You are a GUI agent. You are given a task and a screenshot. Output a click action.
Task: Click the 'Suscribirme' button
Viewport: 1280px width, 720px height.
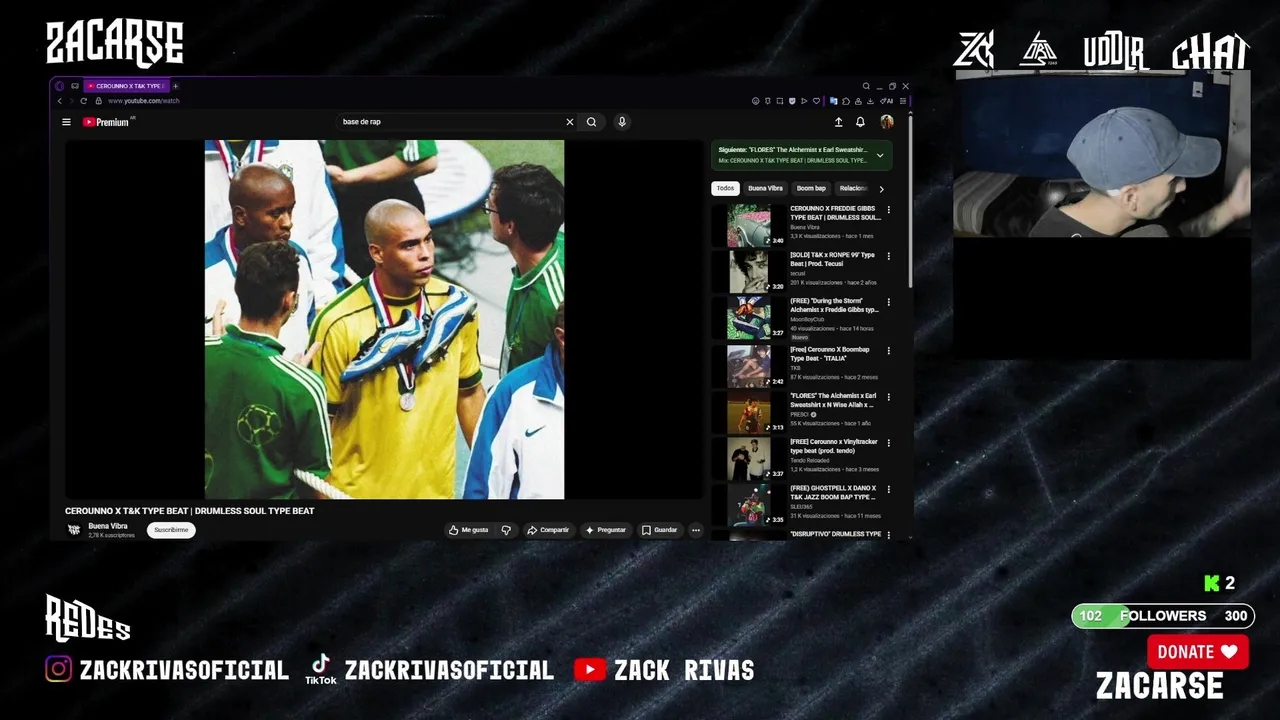(x=171, y=530)
